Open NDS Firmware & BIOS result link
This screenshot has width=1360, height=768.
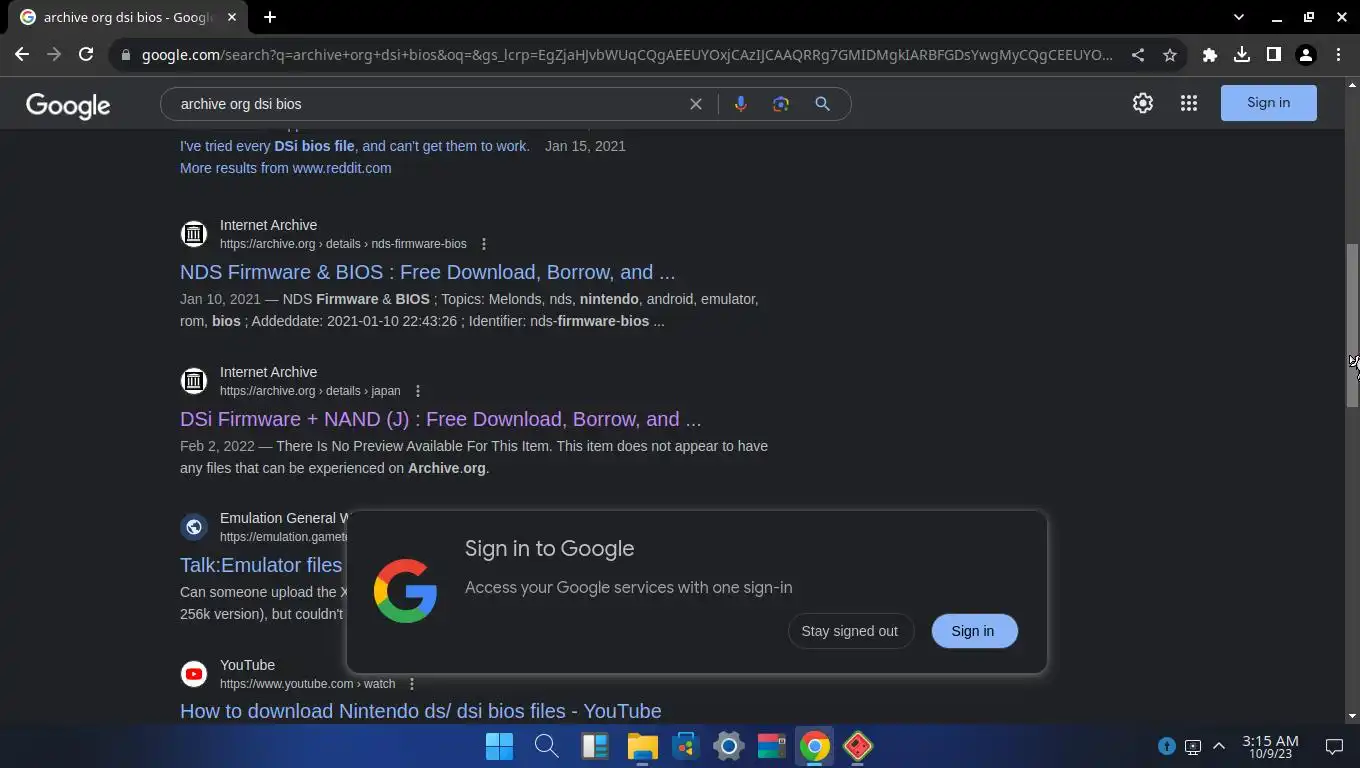click(427, 272)
